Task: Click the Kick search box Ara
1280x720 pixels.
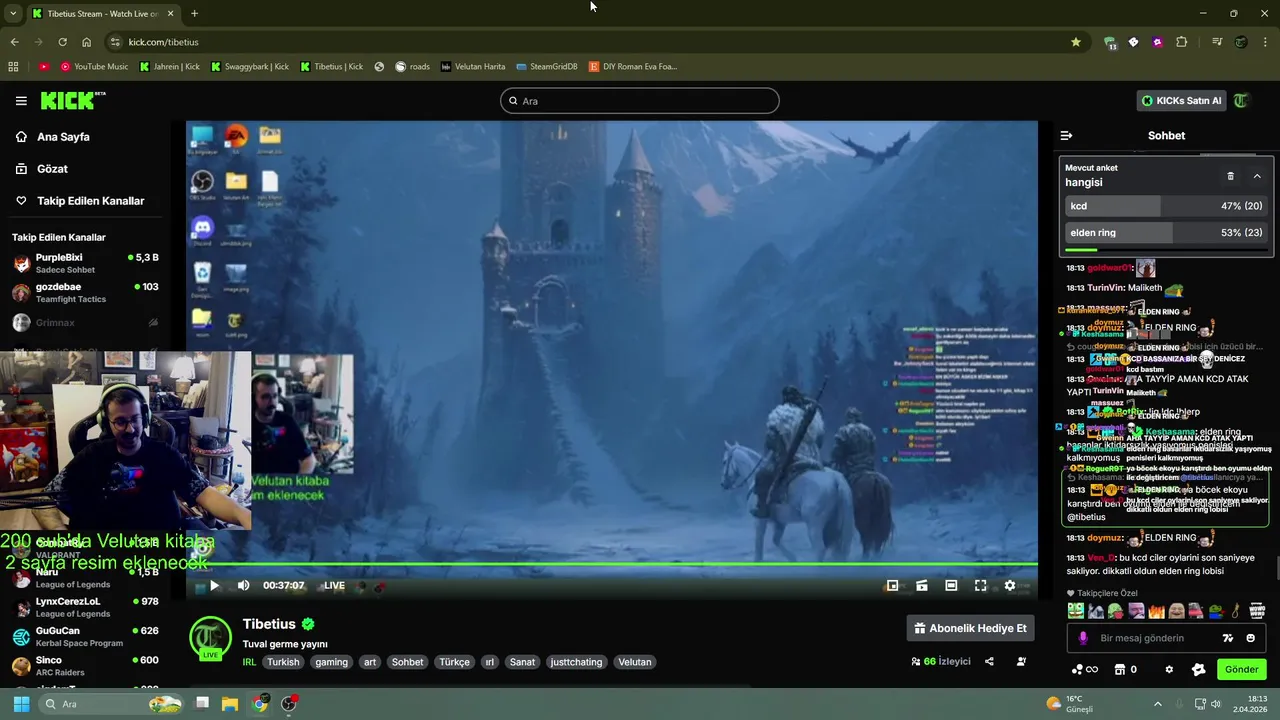Action: (x=639, y=101)
